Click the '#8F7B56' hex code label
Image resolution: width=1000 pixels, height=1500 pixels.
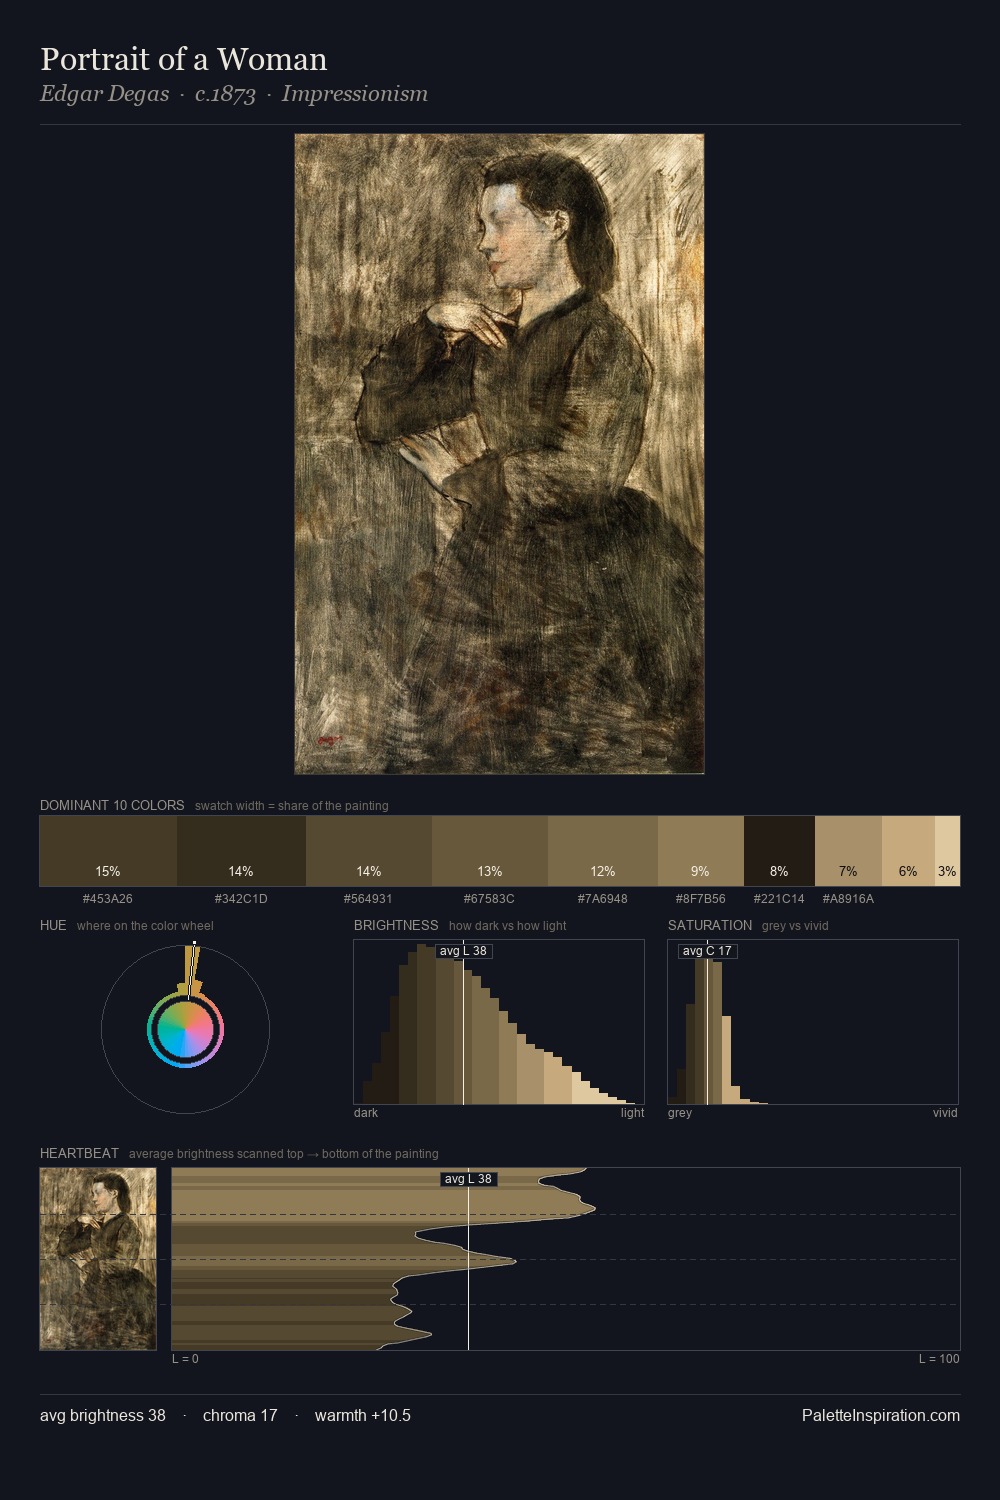pos(701,899)
